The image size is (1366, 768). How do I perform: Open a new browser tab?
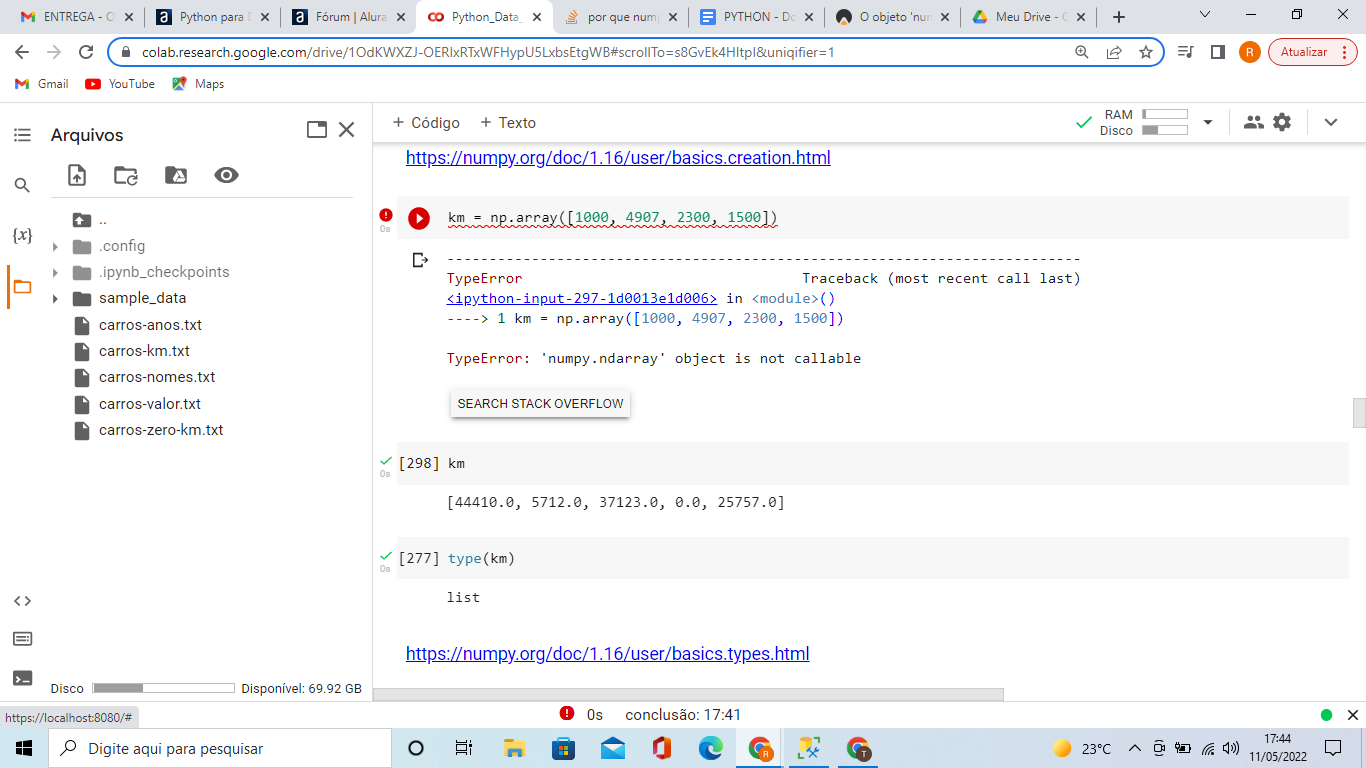pos(1119,17)
